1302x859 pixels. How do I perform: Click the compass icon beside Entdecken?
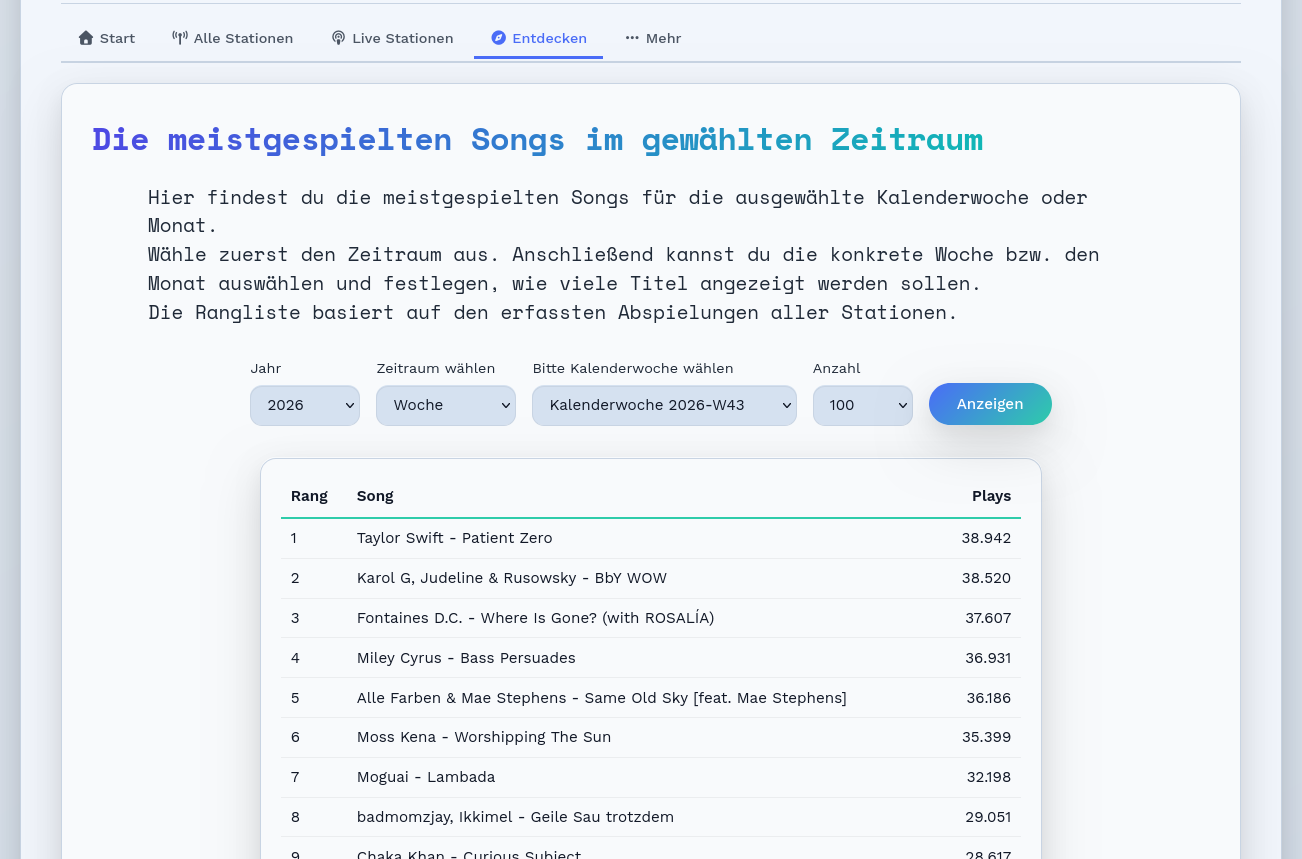pyautogui.click(x=499, y=38)
